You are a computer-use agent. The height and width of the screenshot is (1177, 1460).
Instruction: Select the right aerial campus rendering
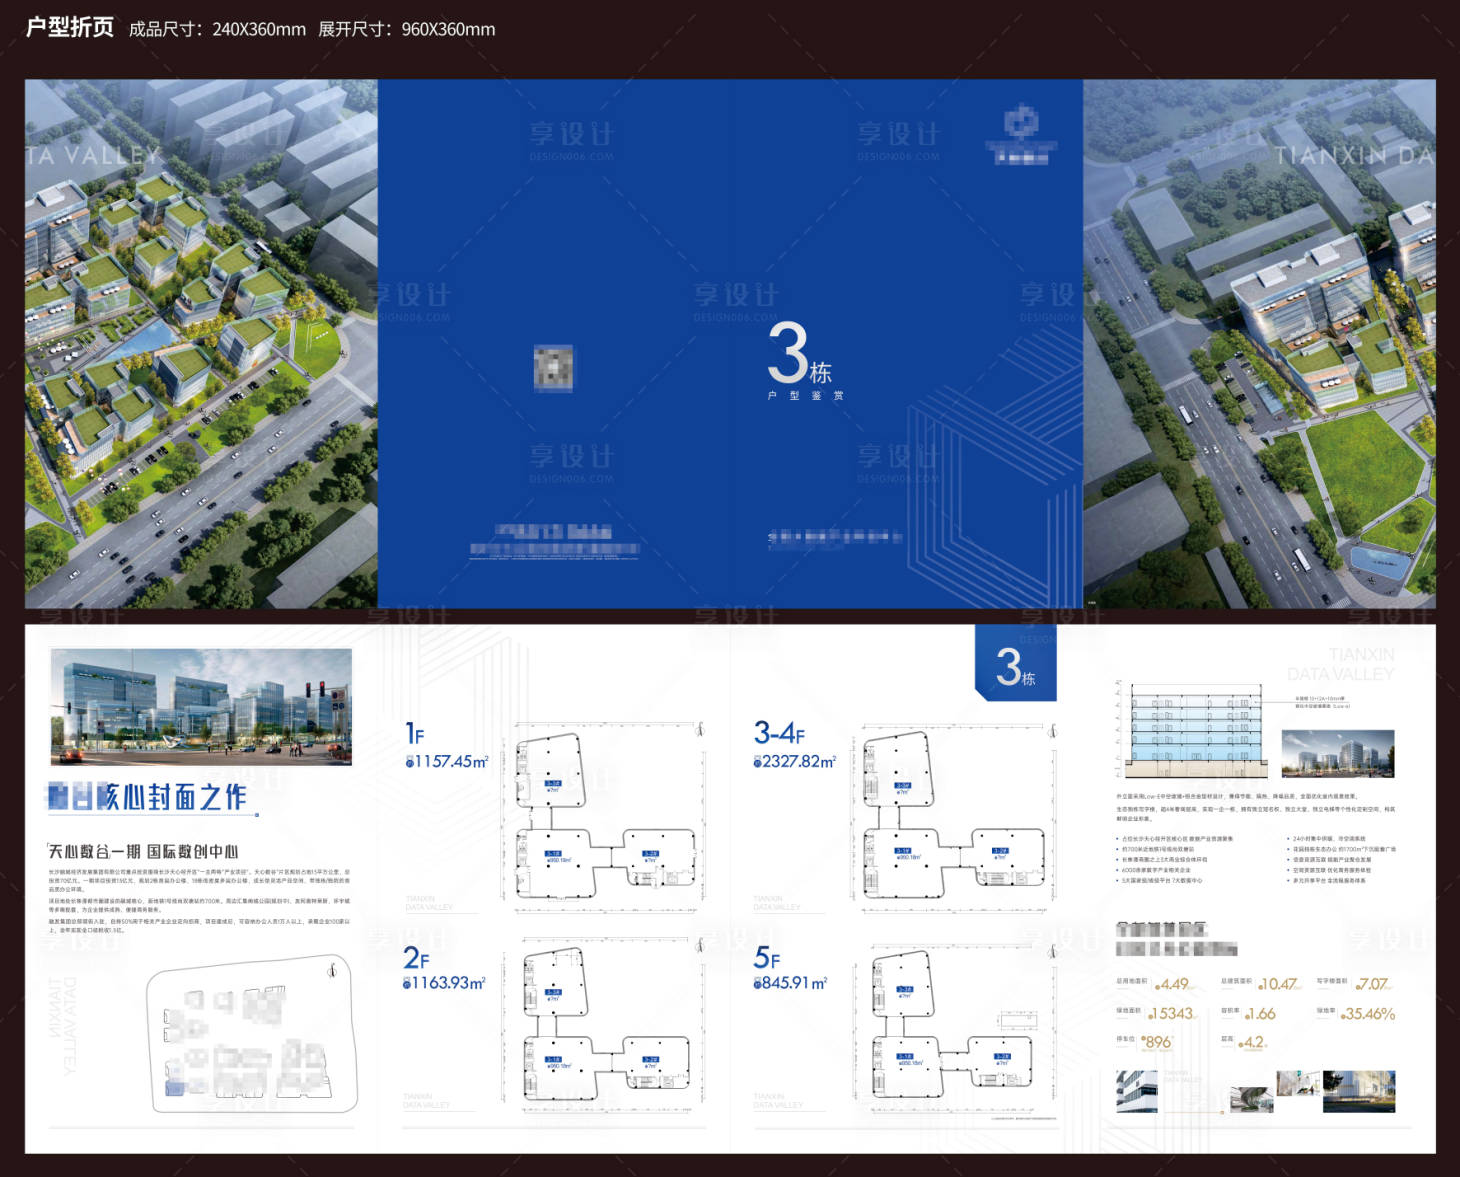pyautogui.click(x=1259, y=344)
